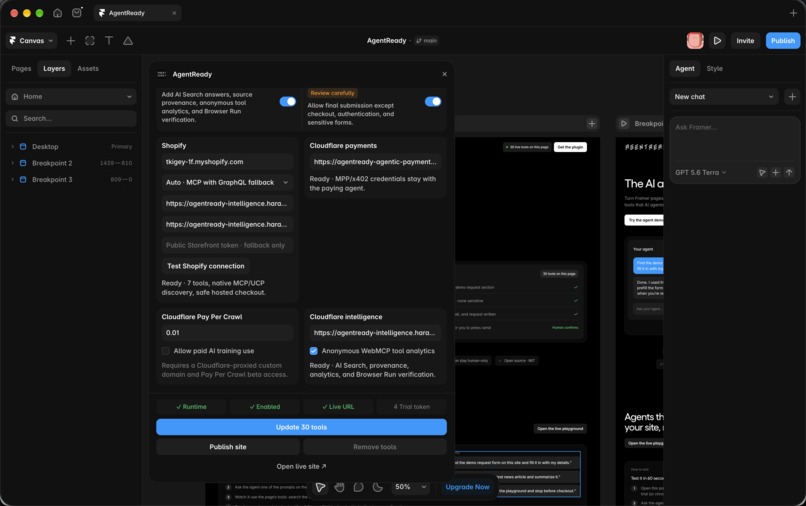Click the Home page icon in layers dropdown

pyautogui.click(x=15, y=97)
